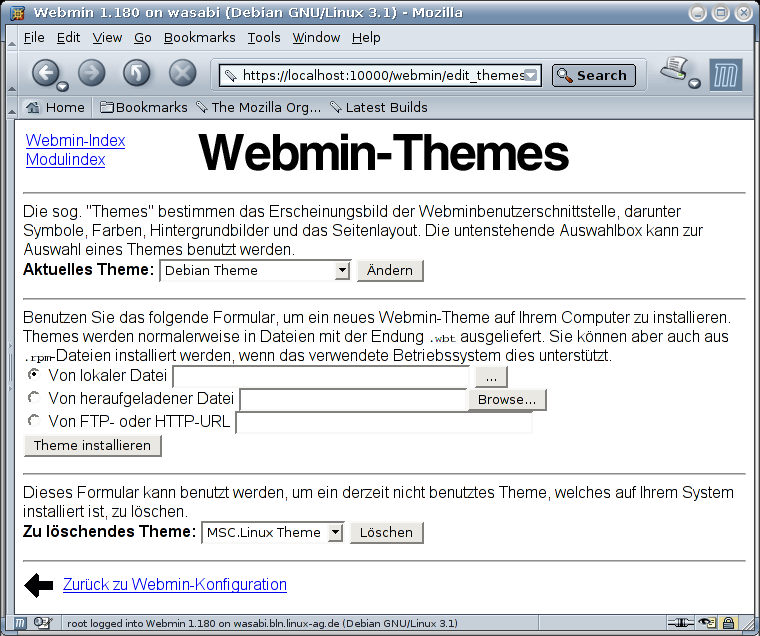The image size is (760, 636).
Task: Click the black left arrow icon
Action: coord(39,585)
